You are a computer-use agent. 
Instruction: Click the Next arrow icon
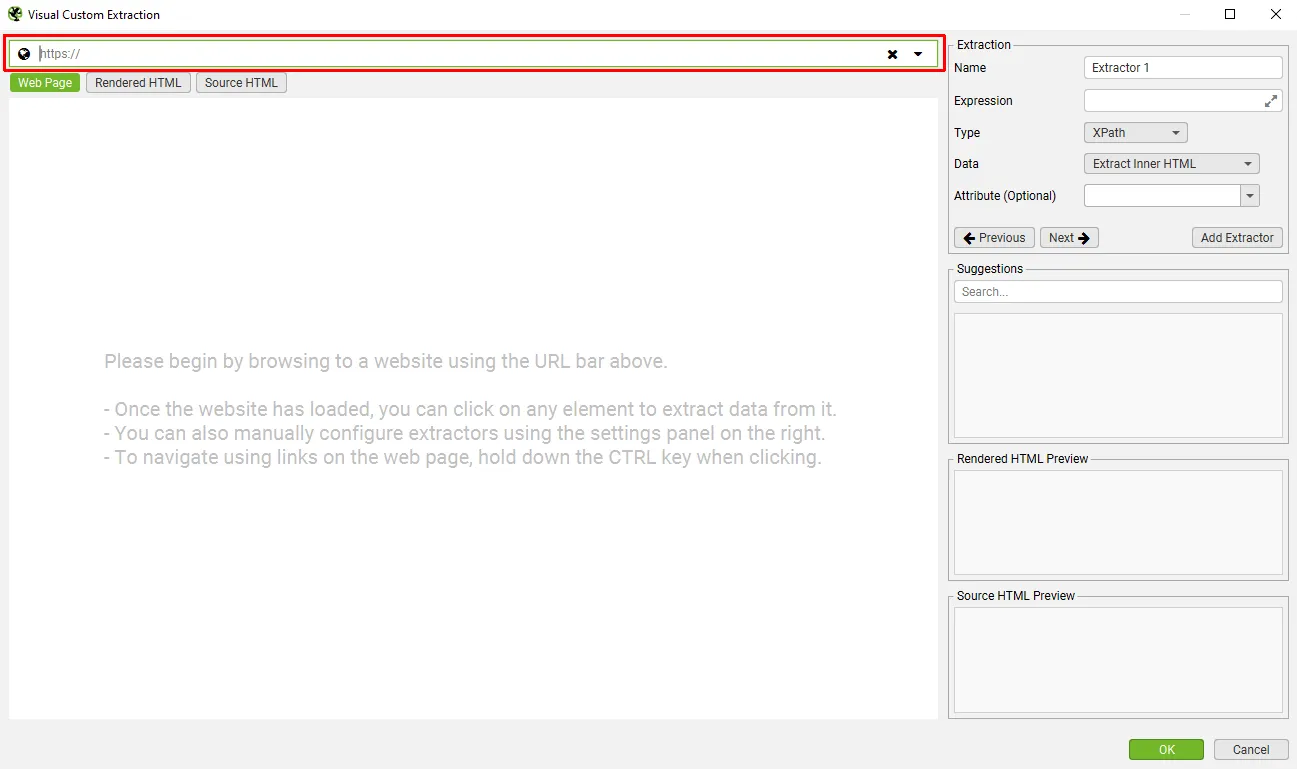click(1086, 237)
